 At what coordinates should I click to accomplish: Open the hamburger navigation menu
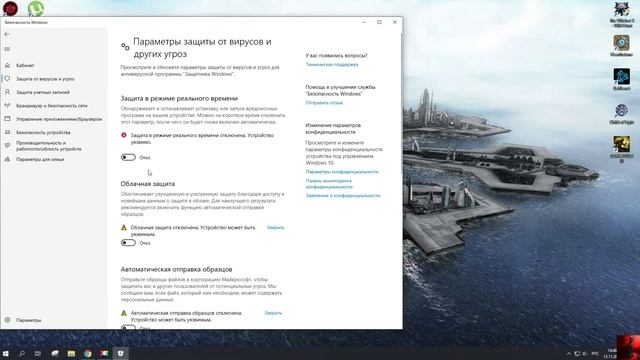coord(7,49)
